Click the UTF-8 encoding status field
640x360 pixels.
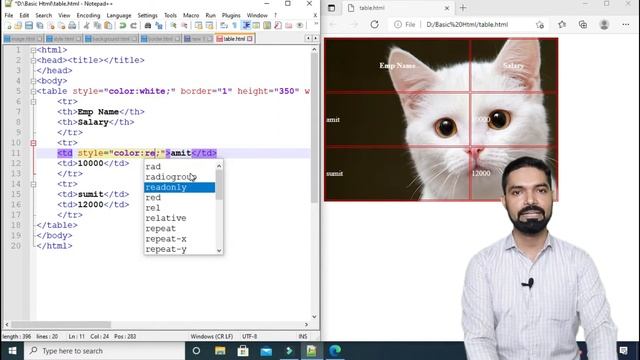pos(249,336)
